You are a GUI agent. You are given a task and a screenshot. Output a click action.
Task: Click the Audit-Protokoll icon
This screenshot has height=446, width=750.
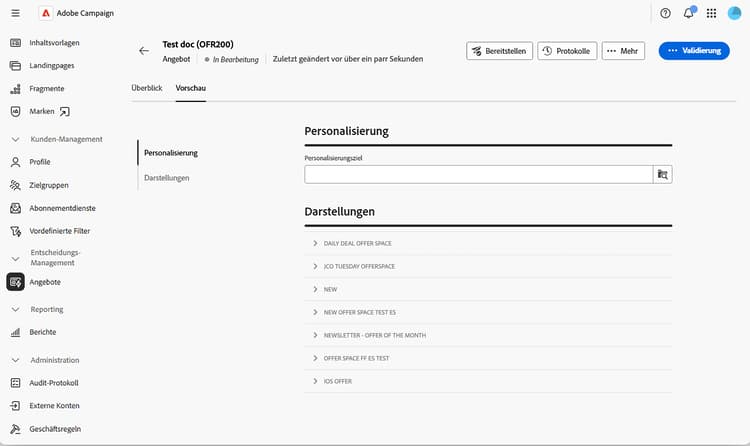coord(15,383)
